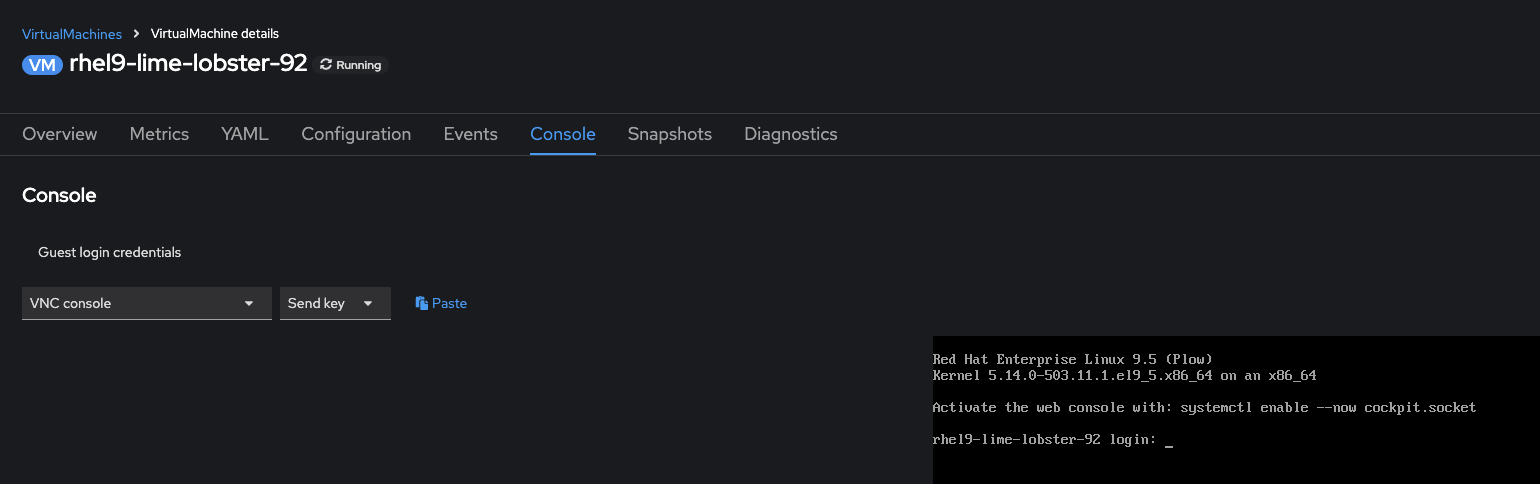1540x484 pixels.
Task: Click the Paste clipboard icon
Action: coord(422,303)
